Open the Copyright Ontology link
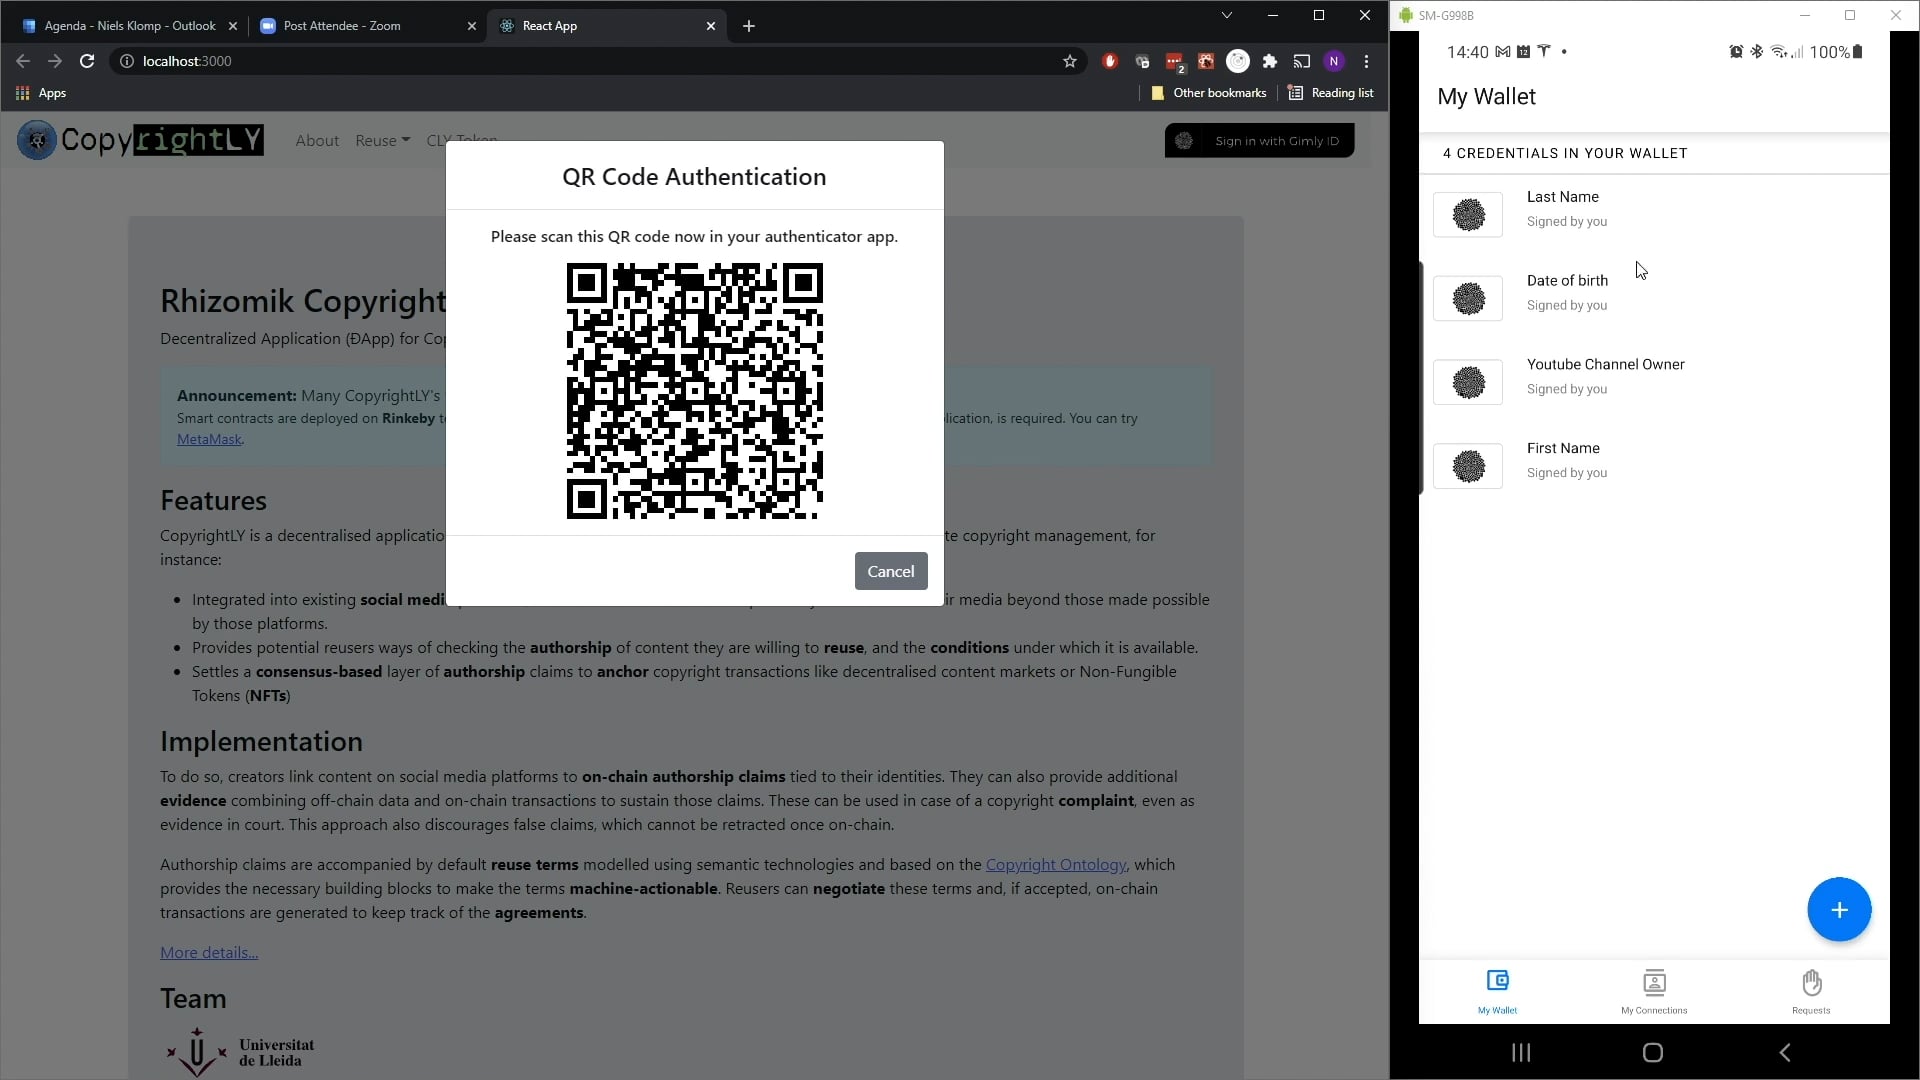Viewport: 1920px width, 1080px height. (x=1056, y=864)
